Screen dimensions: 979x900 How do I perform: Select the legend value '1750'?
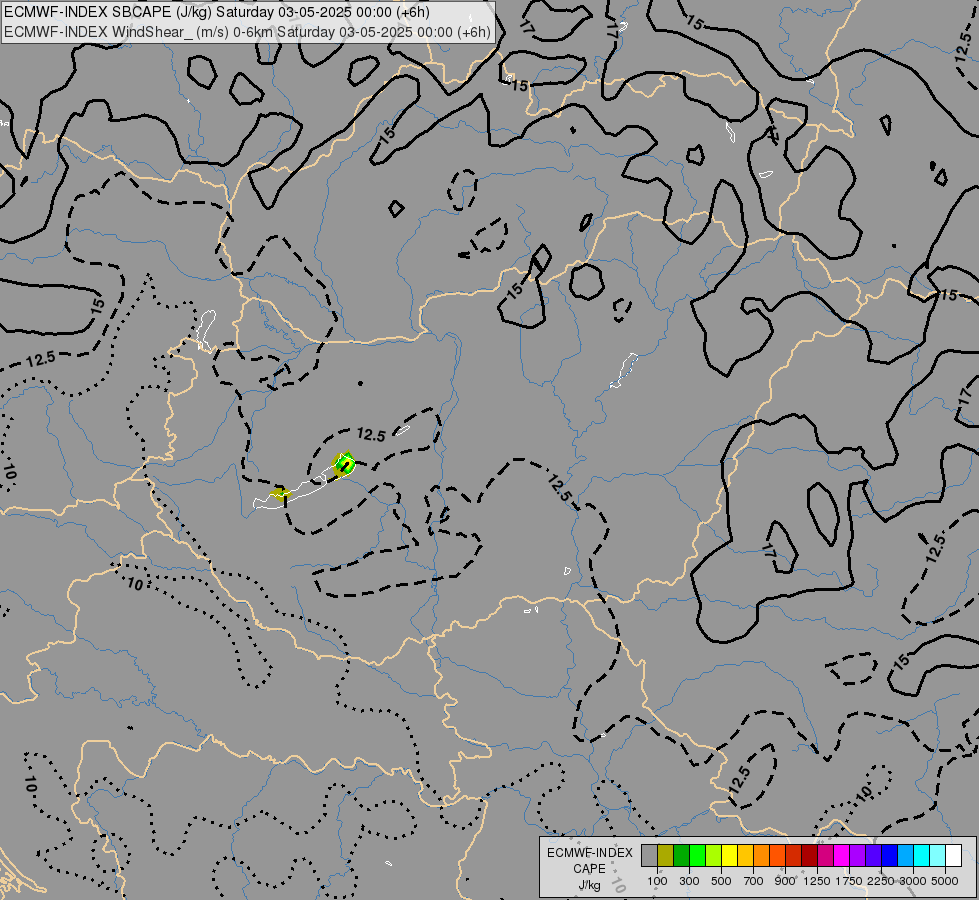849,881
